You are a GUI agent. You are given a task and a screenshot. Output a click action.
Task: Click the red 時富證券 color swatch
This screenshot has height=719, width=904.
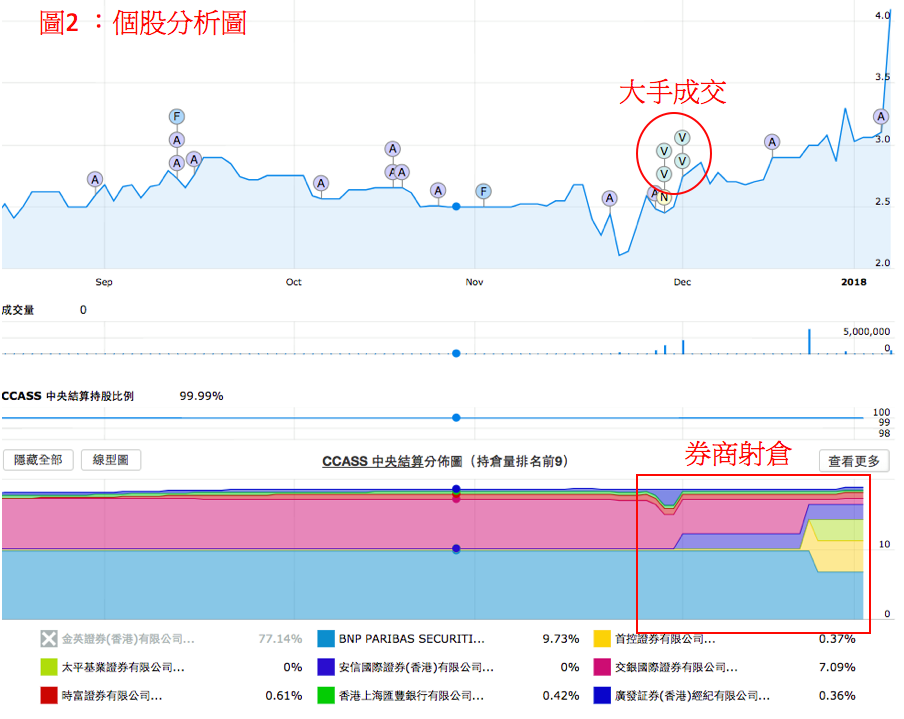point(48,695)
